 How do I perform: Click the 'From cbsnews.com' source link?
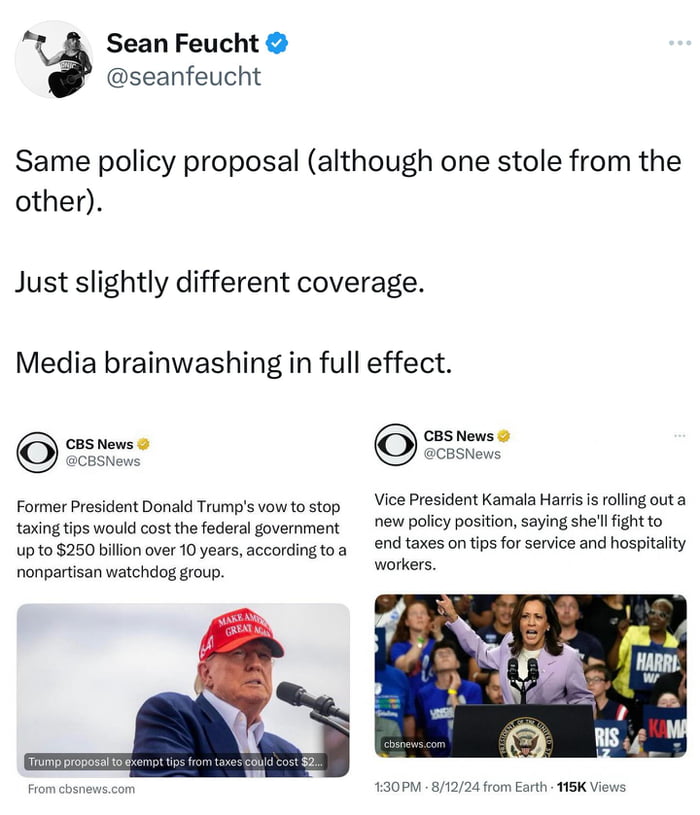coord(82,789)
